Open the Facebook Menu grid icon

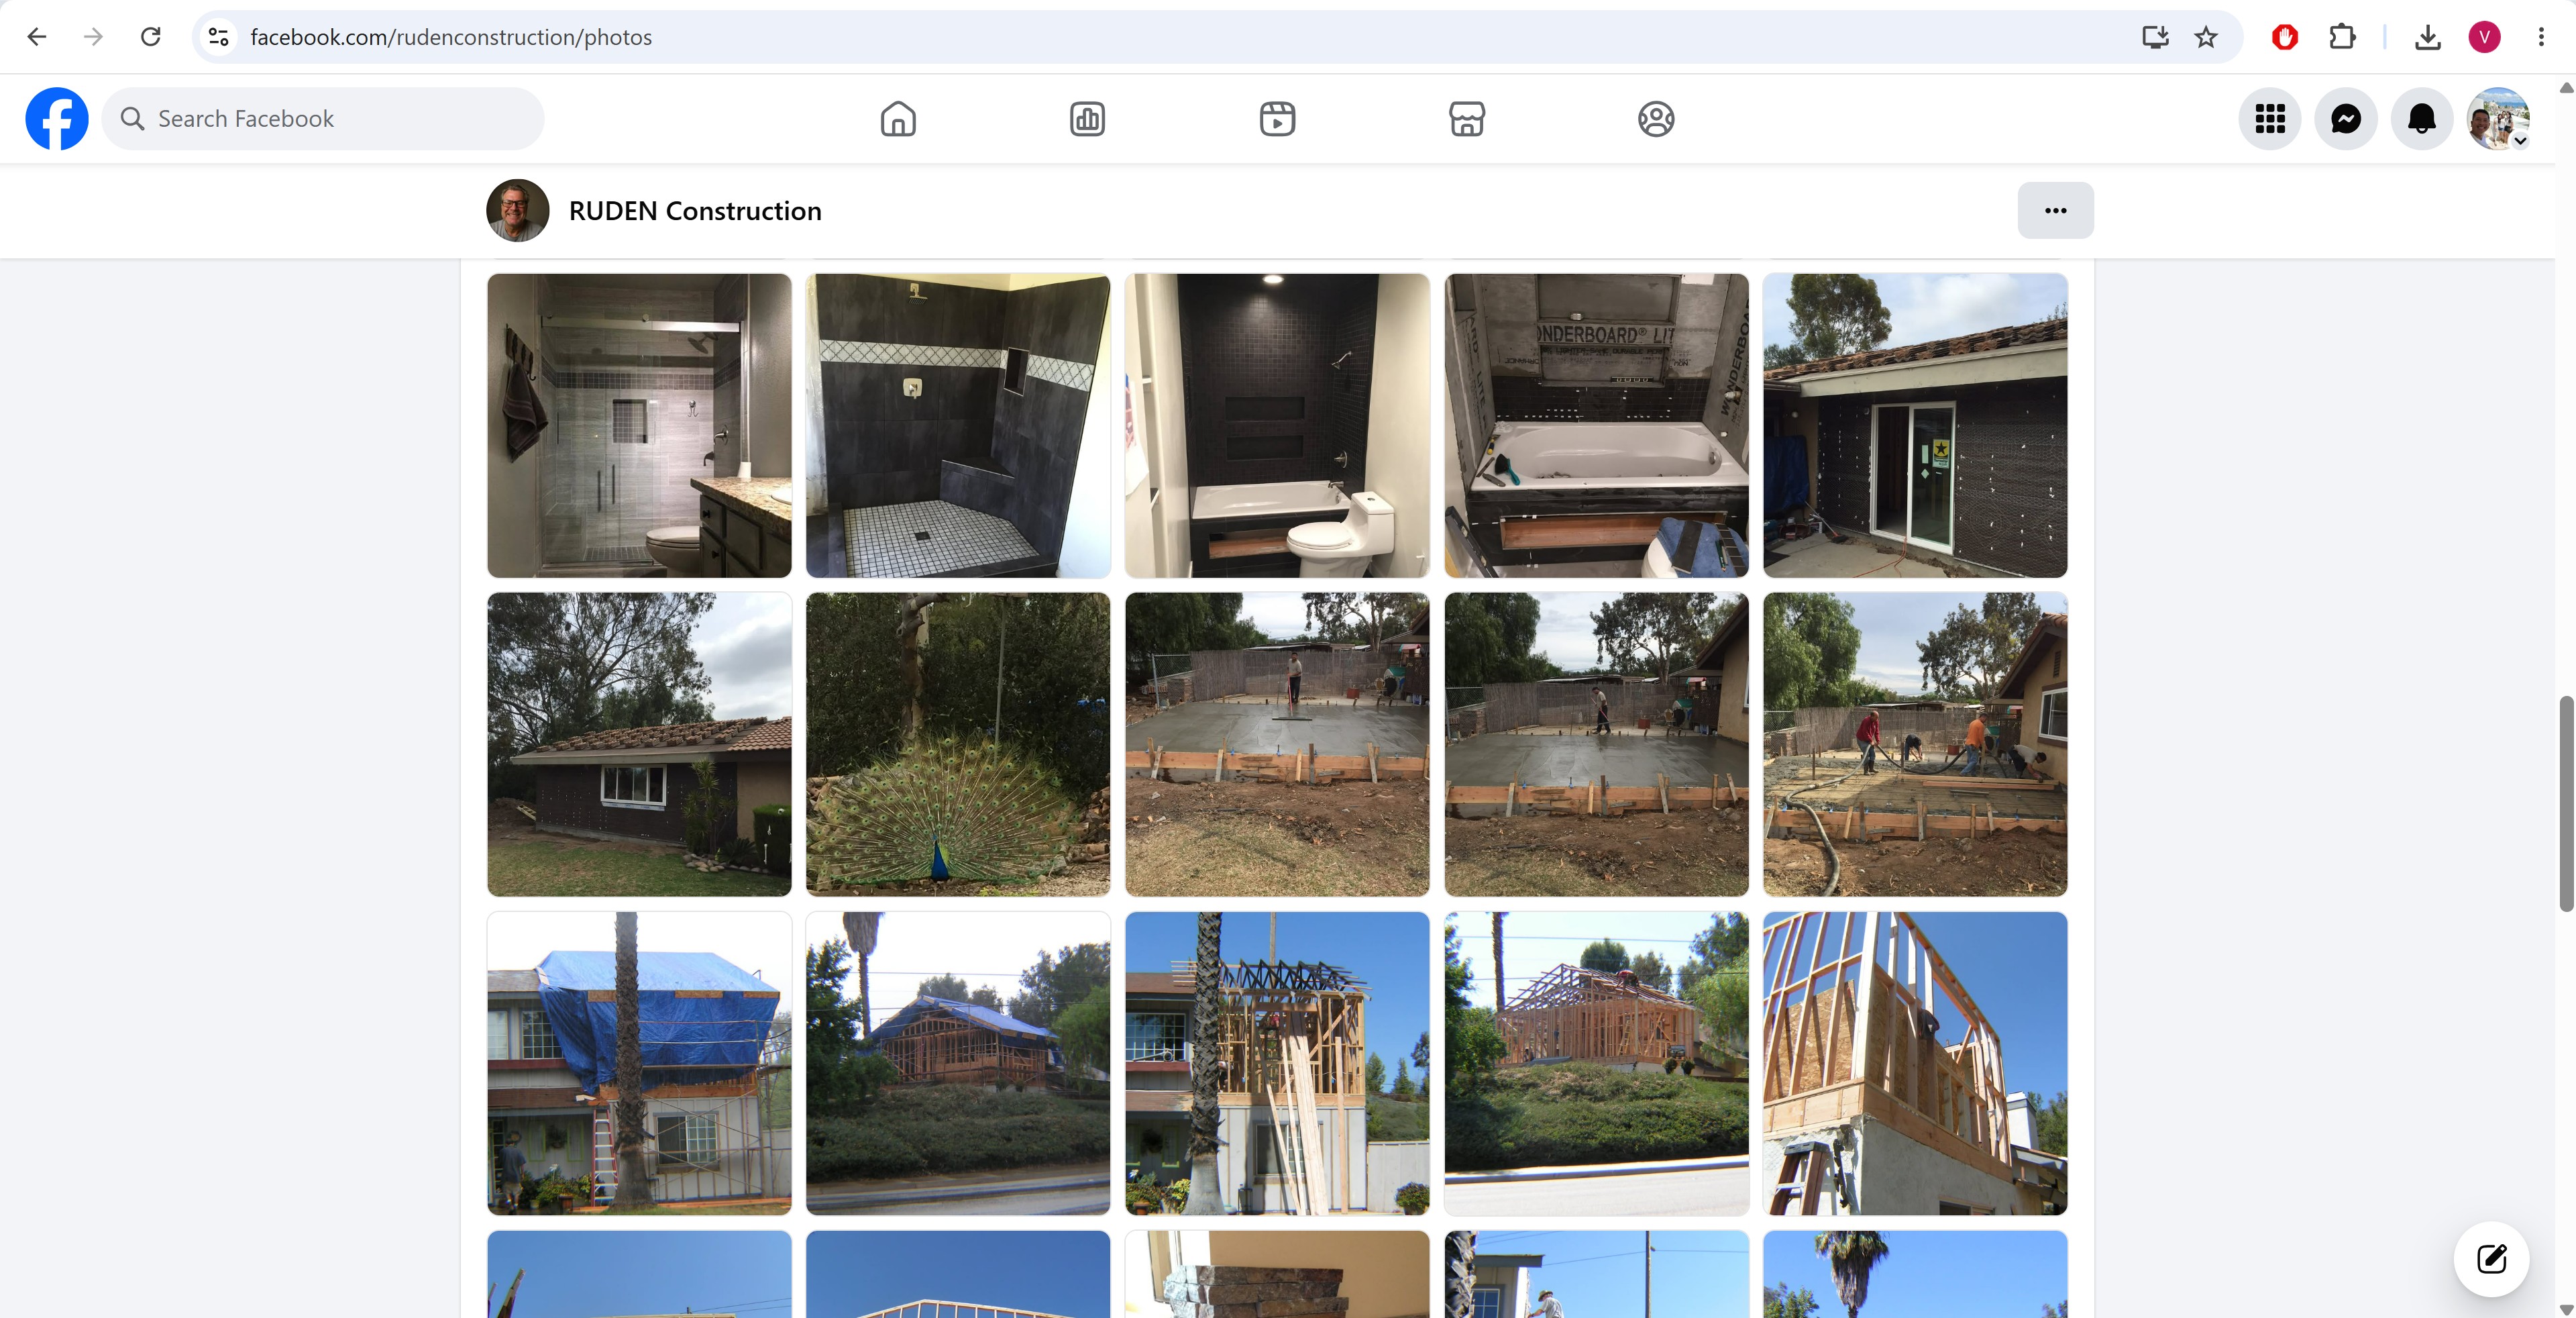2270,119
